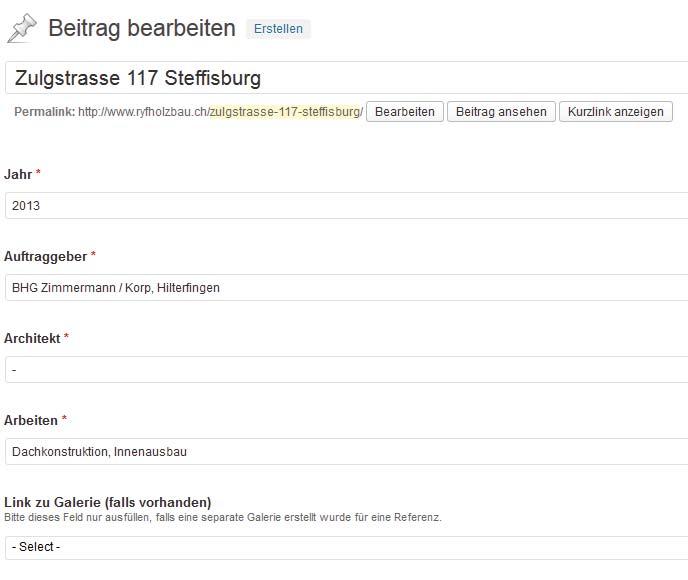Select the highlighted permalink slug zulgstrasse-117-steffisburg
The image size is (688, 580).
tap(285, 112)
